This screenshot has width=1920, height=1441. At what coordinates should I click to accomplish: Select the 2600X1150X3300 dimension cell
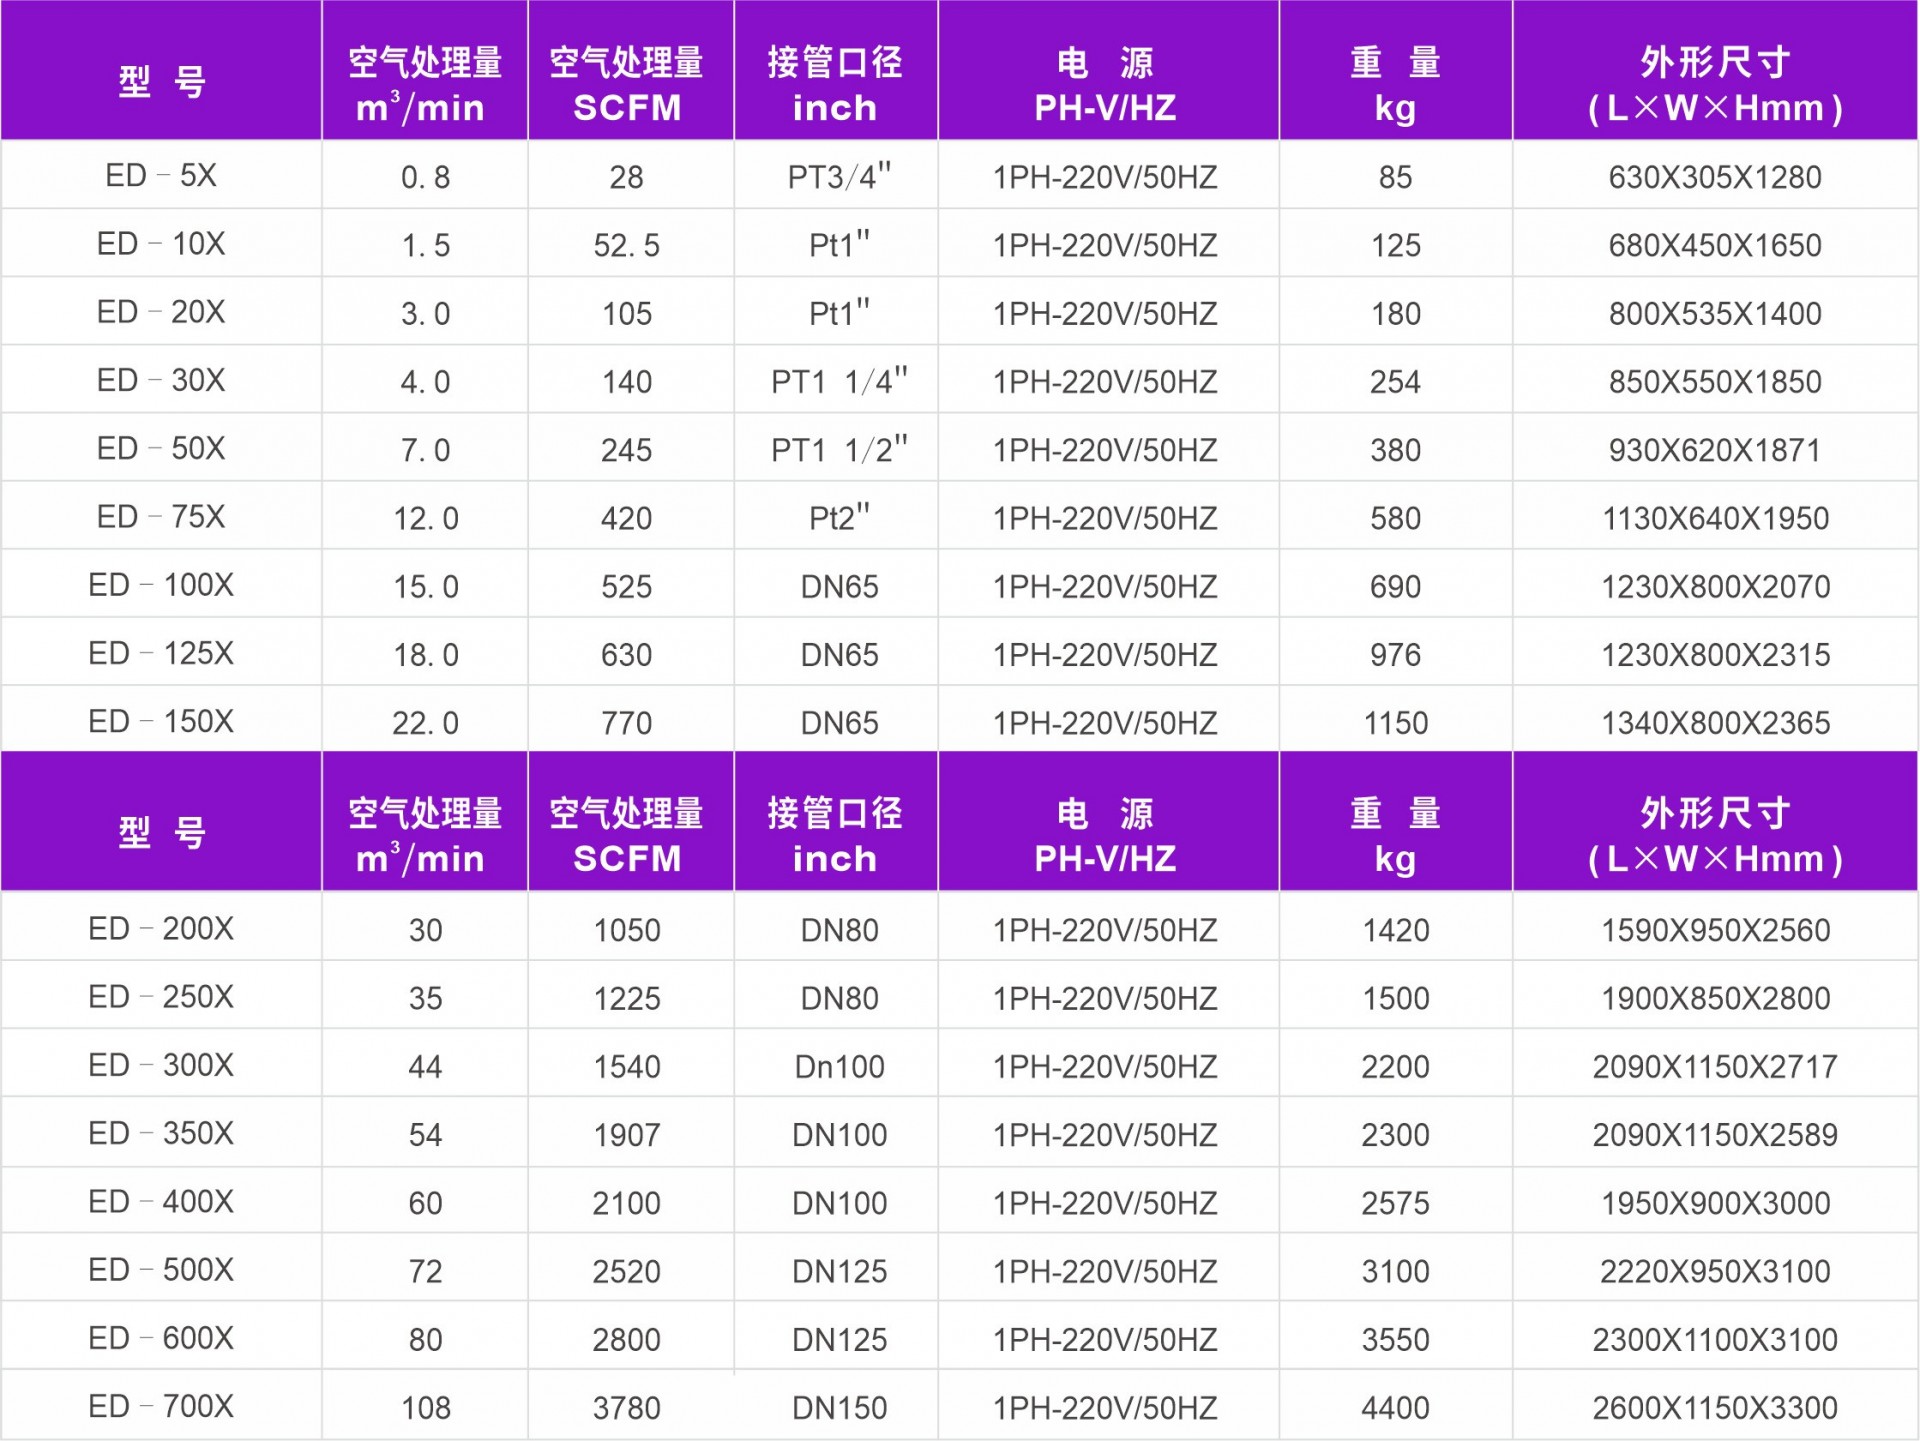(x=1714, y=1407)
